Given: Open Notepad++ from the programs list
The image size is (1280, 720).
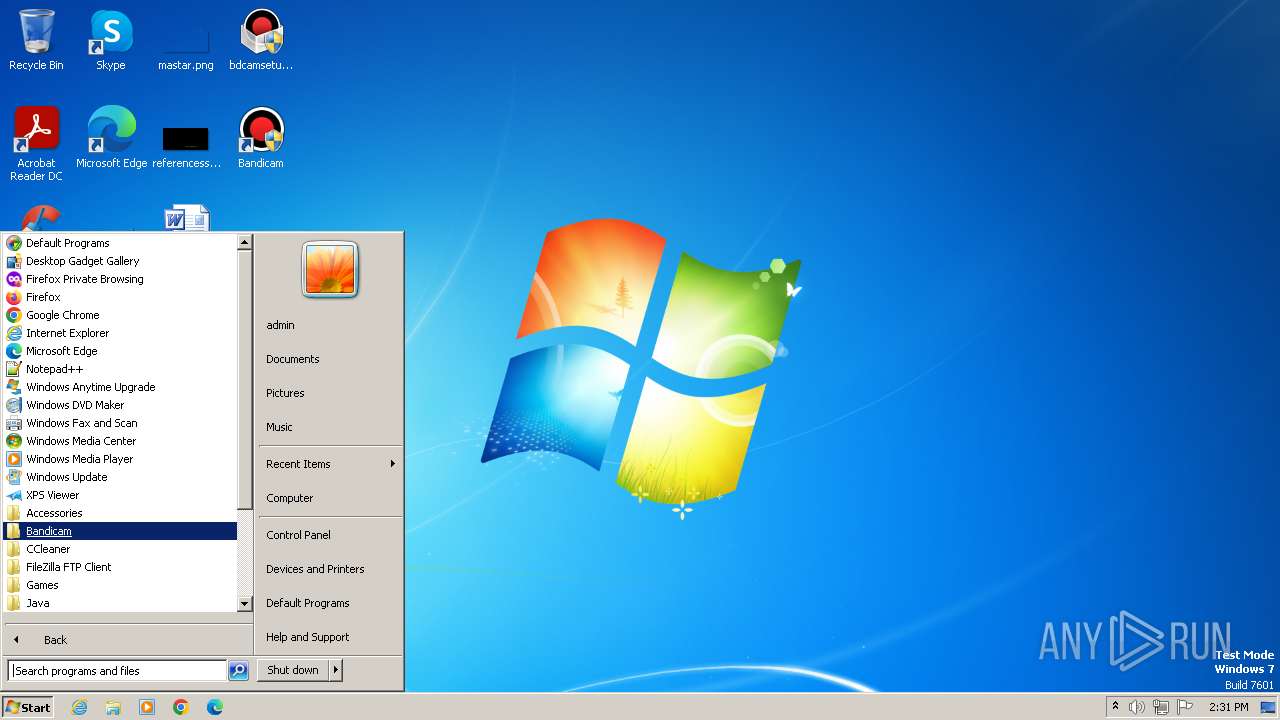Looking at the screenshot, I should click(x=120, y=369).
